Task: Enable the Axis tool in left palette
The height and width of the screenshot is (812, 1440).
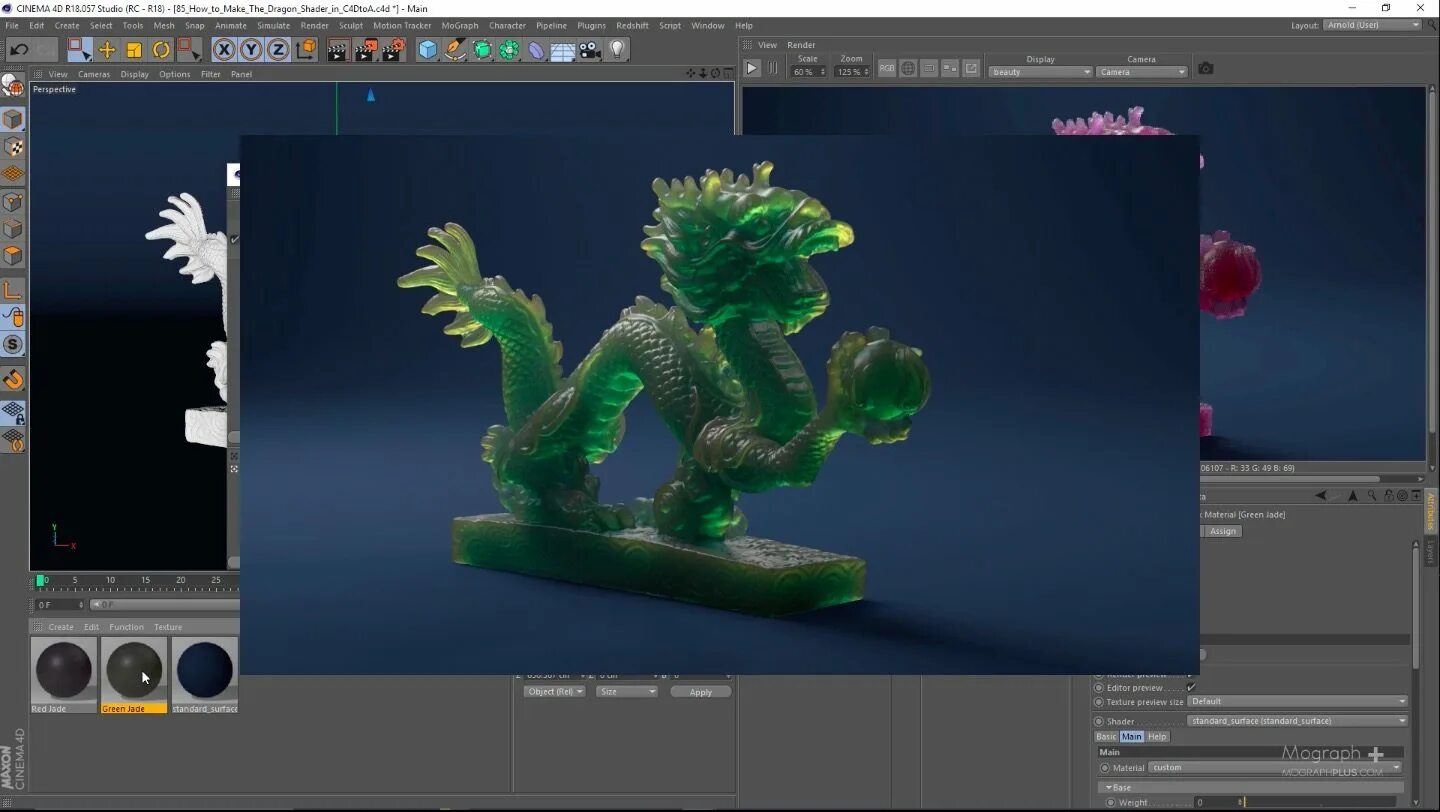Action: coord(13,291)
